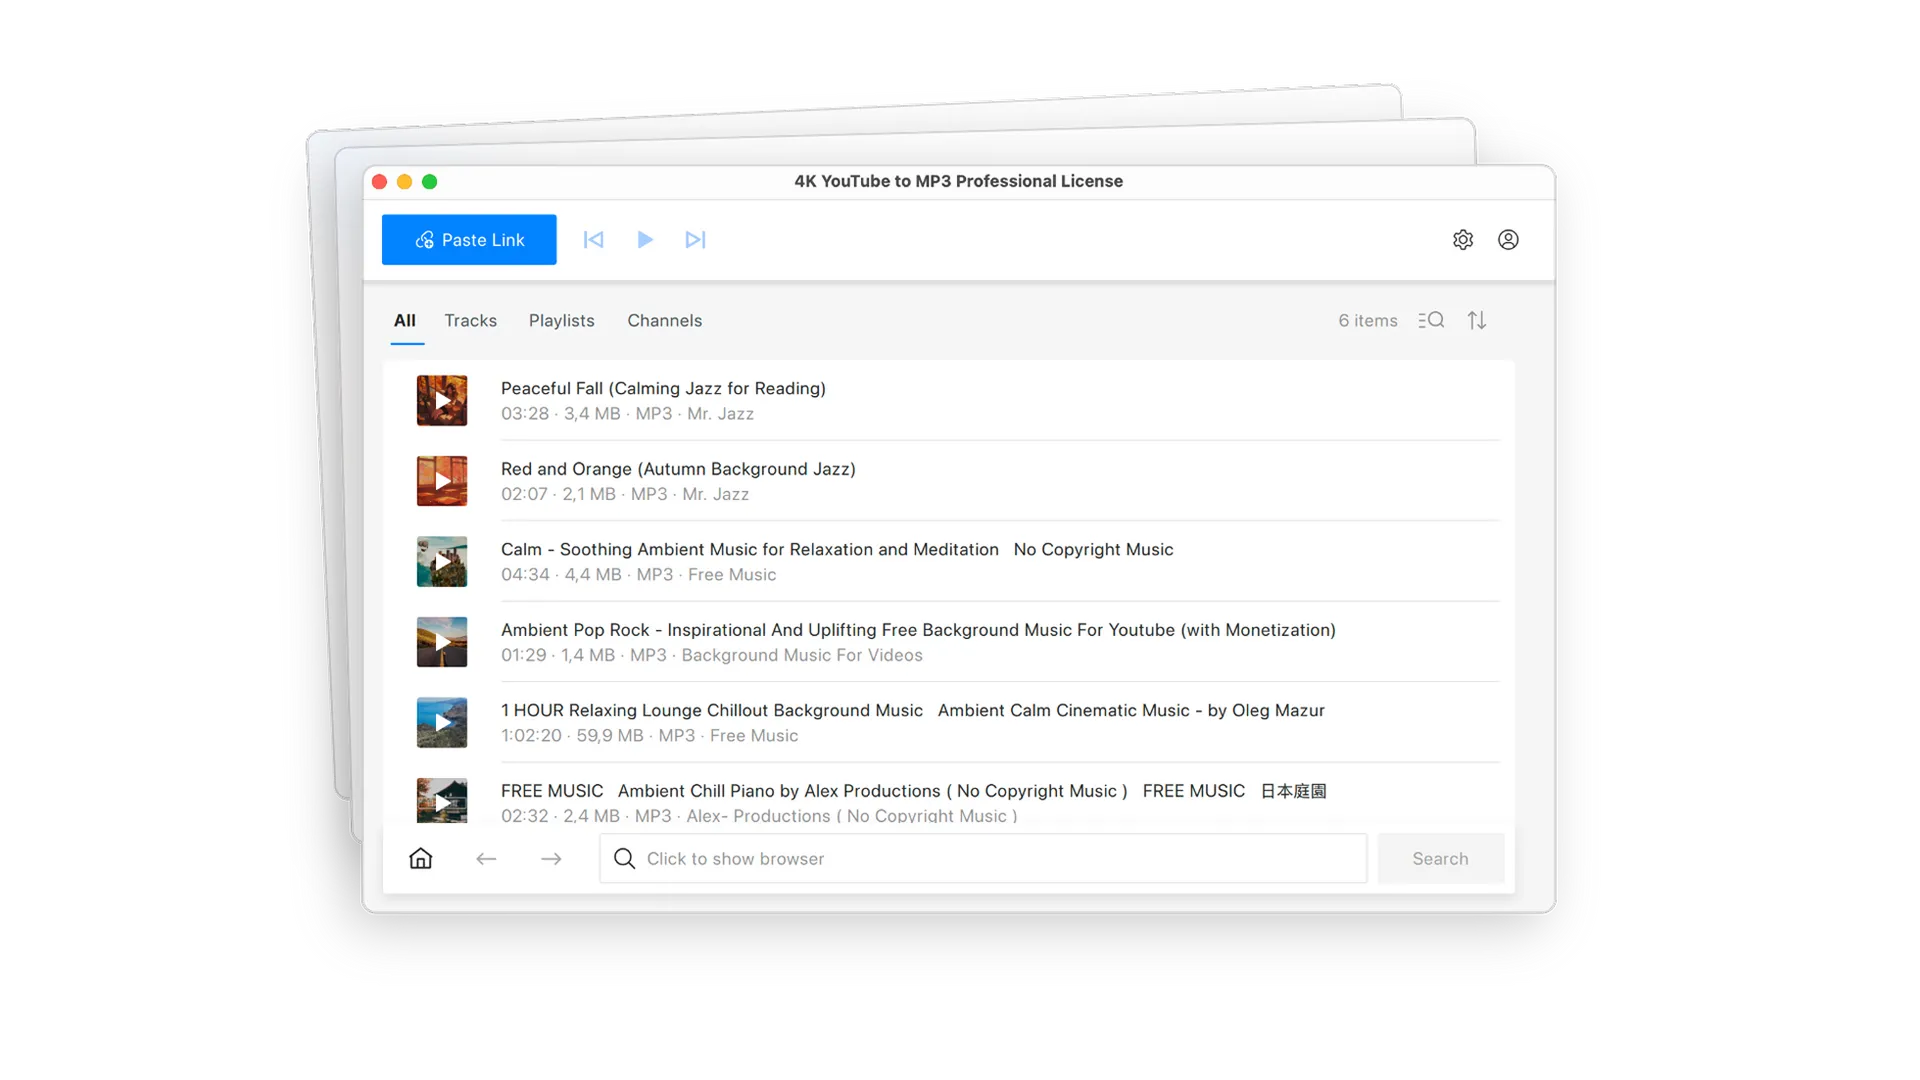Play Peaceful Fall track thumbnail

coord(442,401)
